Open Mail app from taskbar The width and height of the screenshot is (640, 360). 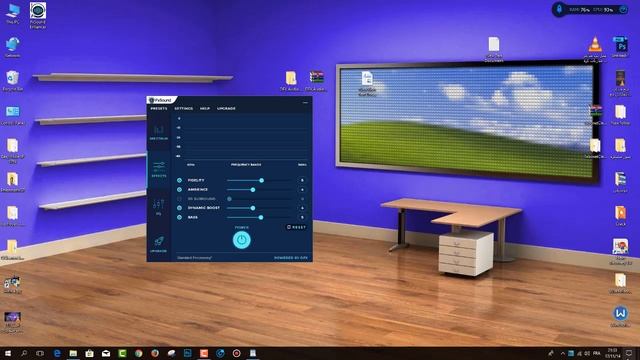coord(106,353)
